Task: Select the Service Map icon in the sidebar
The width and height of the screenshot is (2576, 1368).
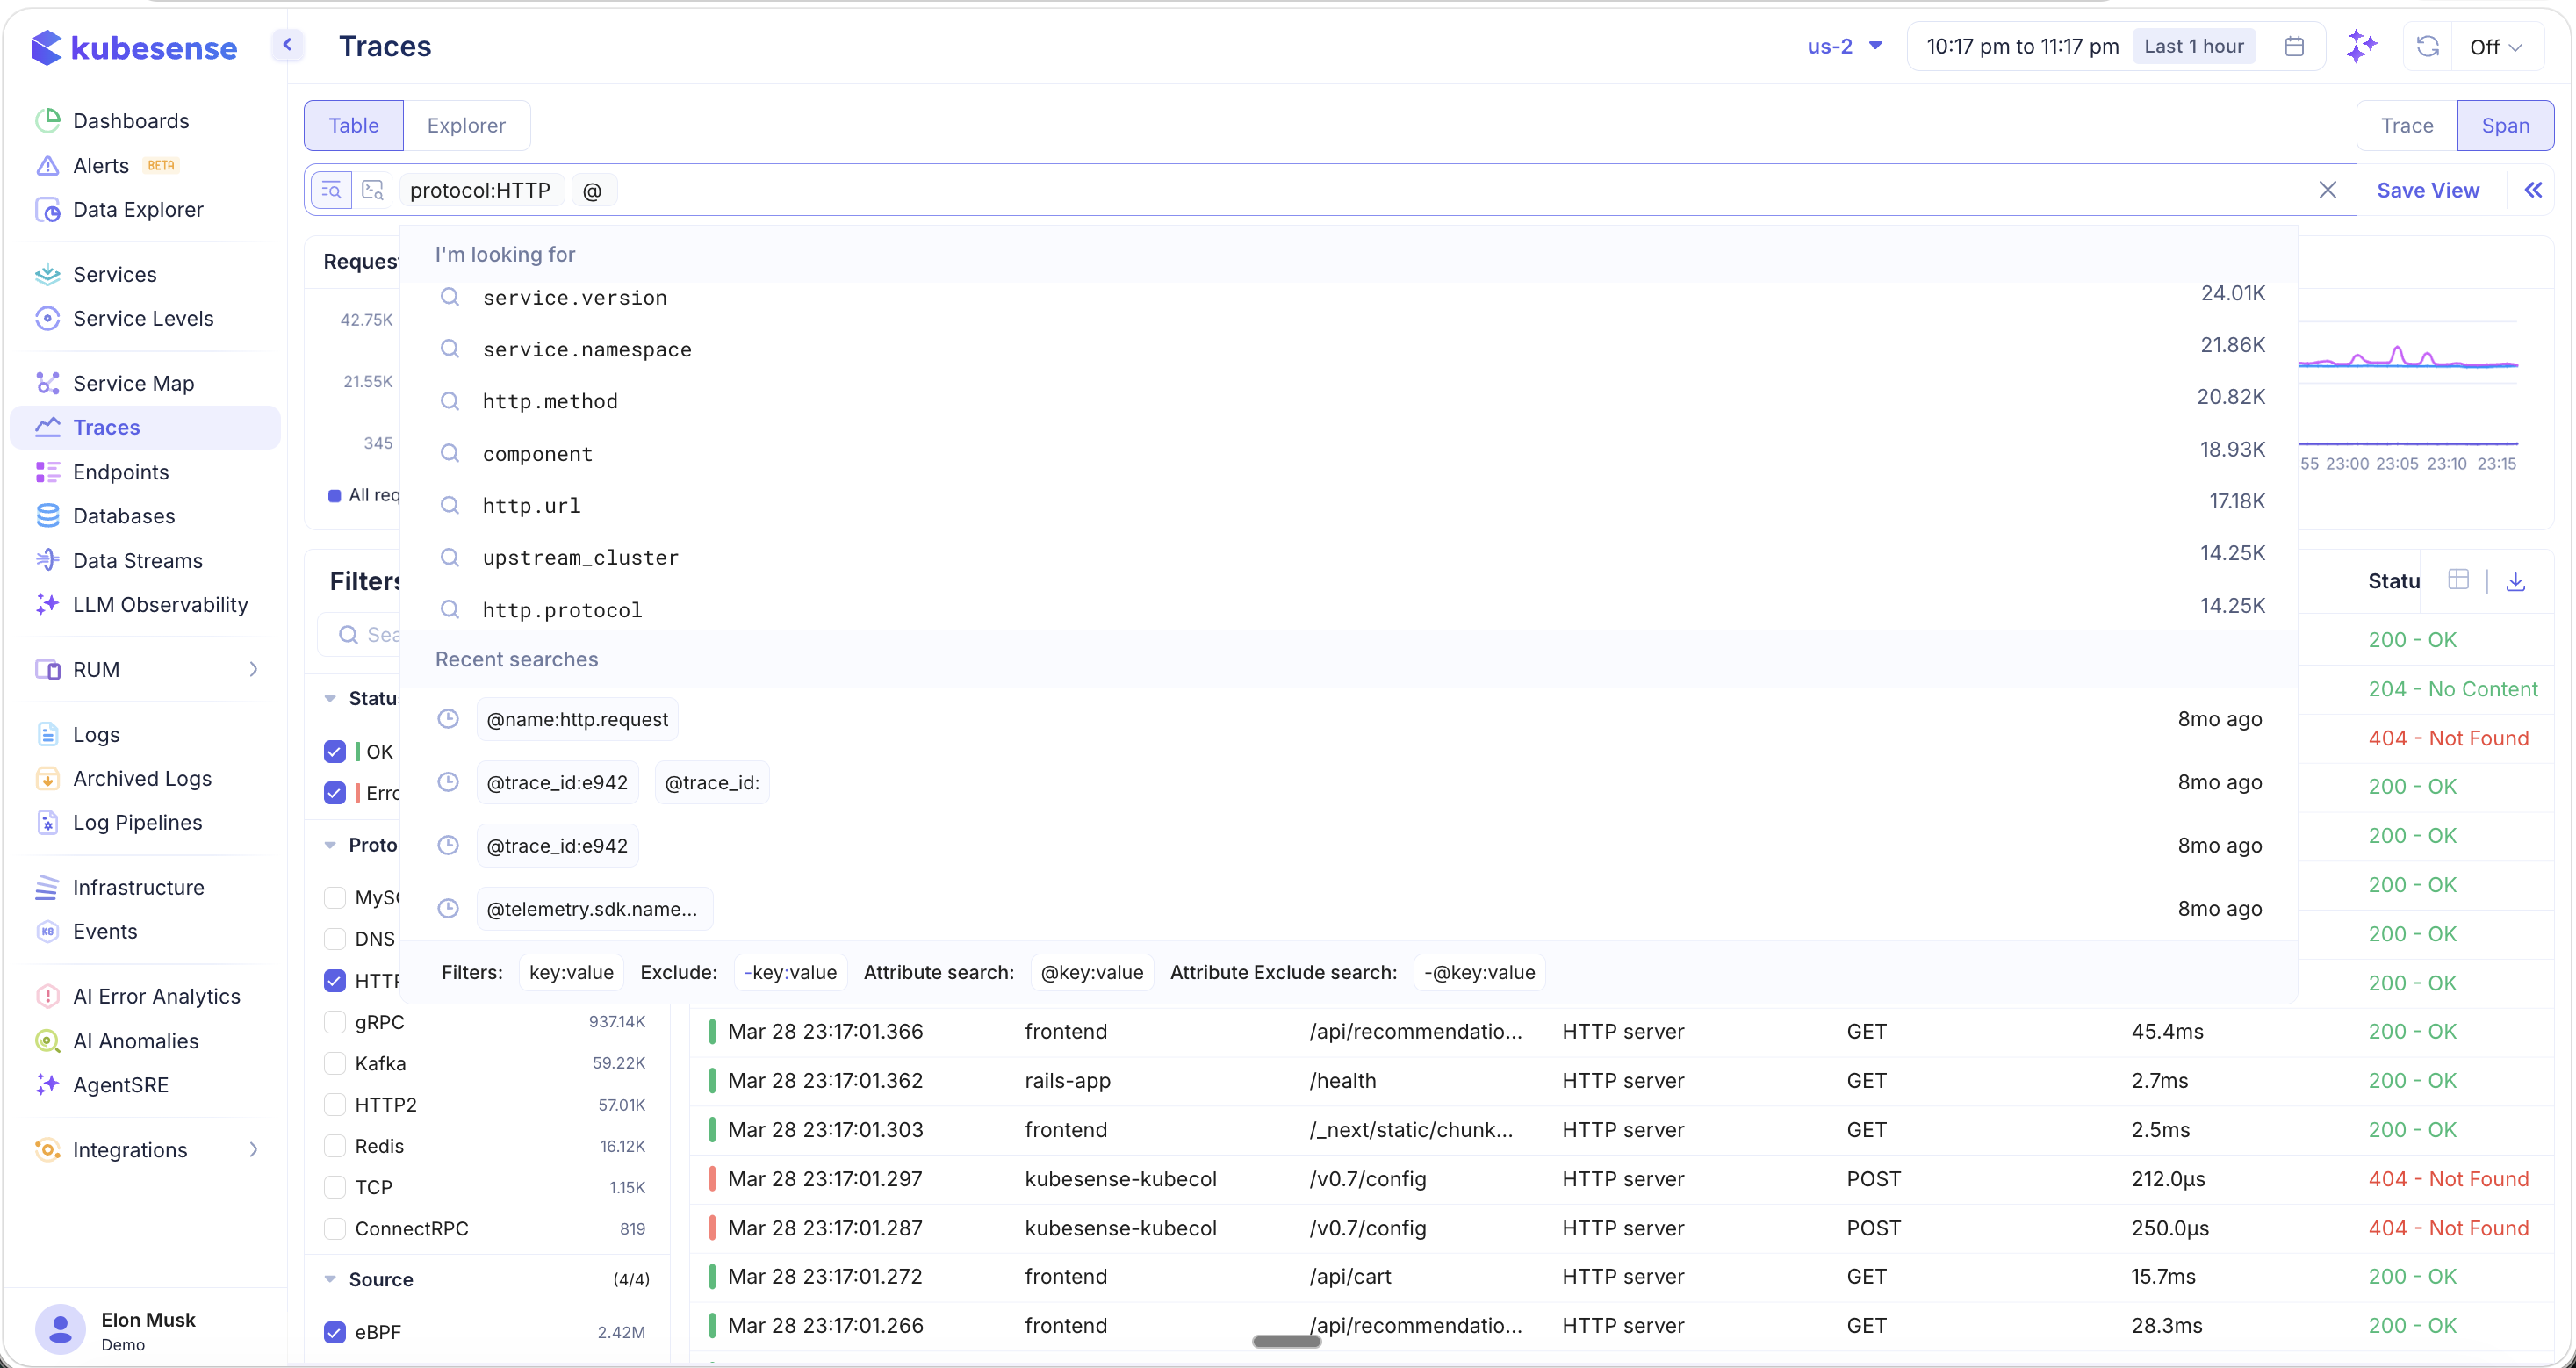Action: tap(47, 382)
